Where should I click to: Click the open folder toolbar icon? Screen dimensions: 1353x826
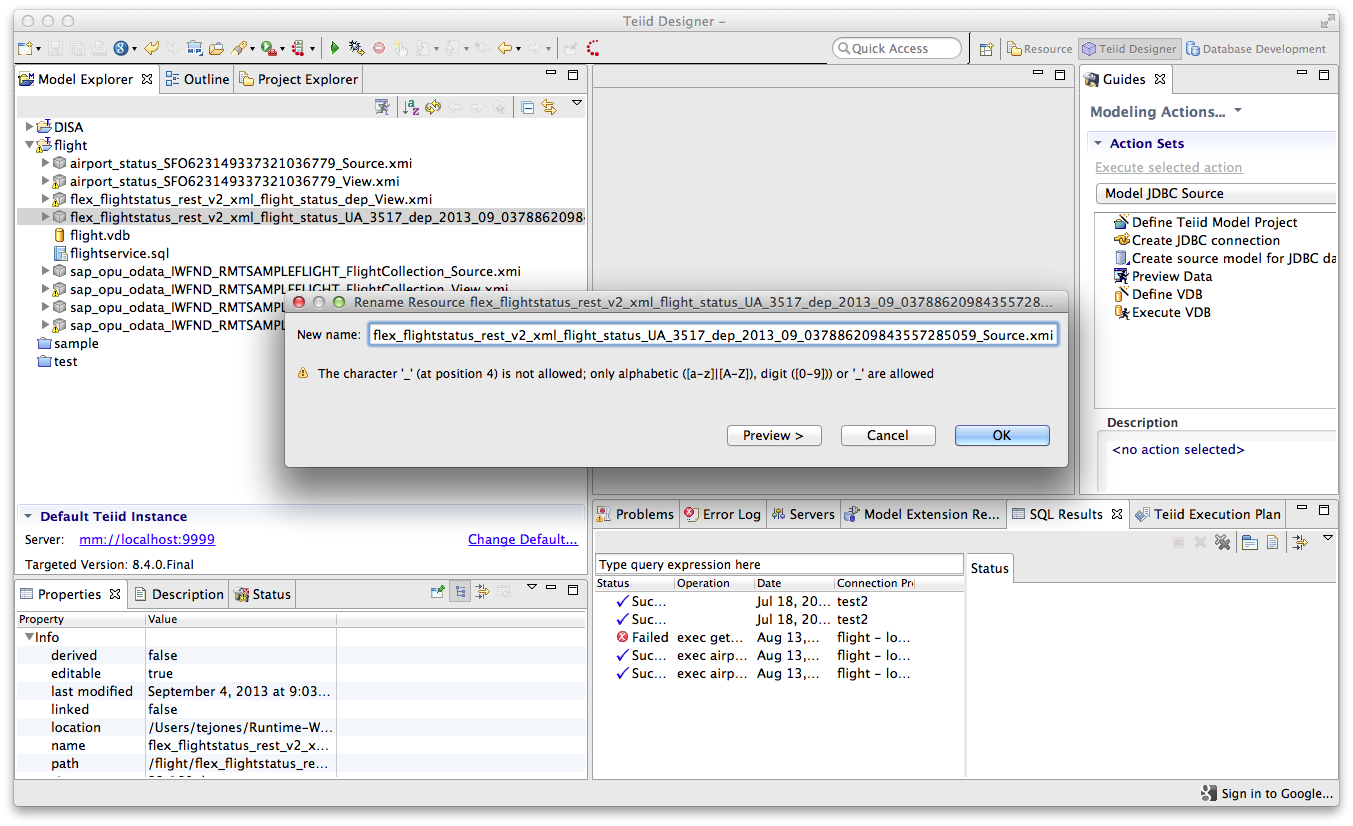pos(215,48)
